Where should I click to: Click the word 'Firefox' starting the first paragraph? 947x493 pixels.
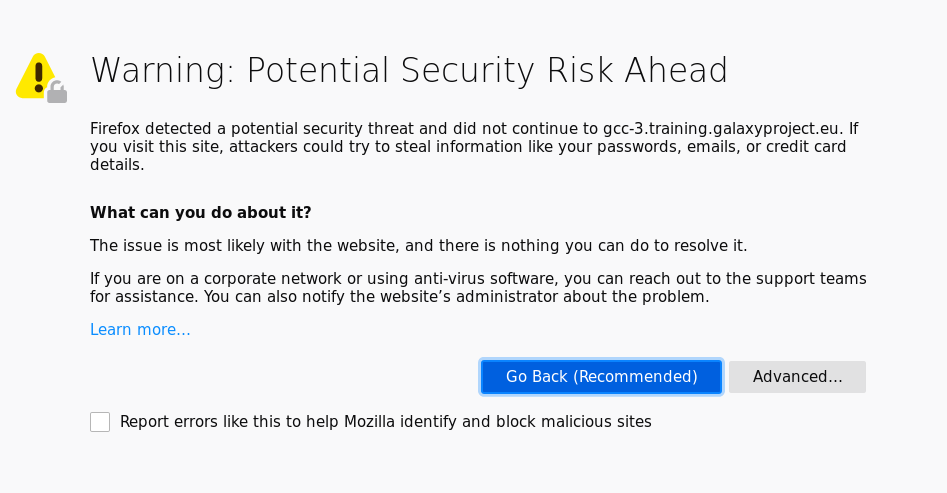click(x=115, y=129)
